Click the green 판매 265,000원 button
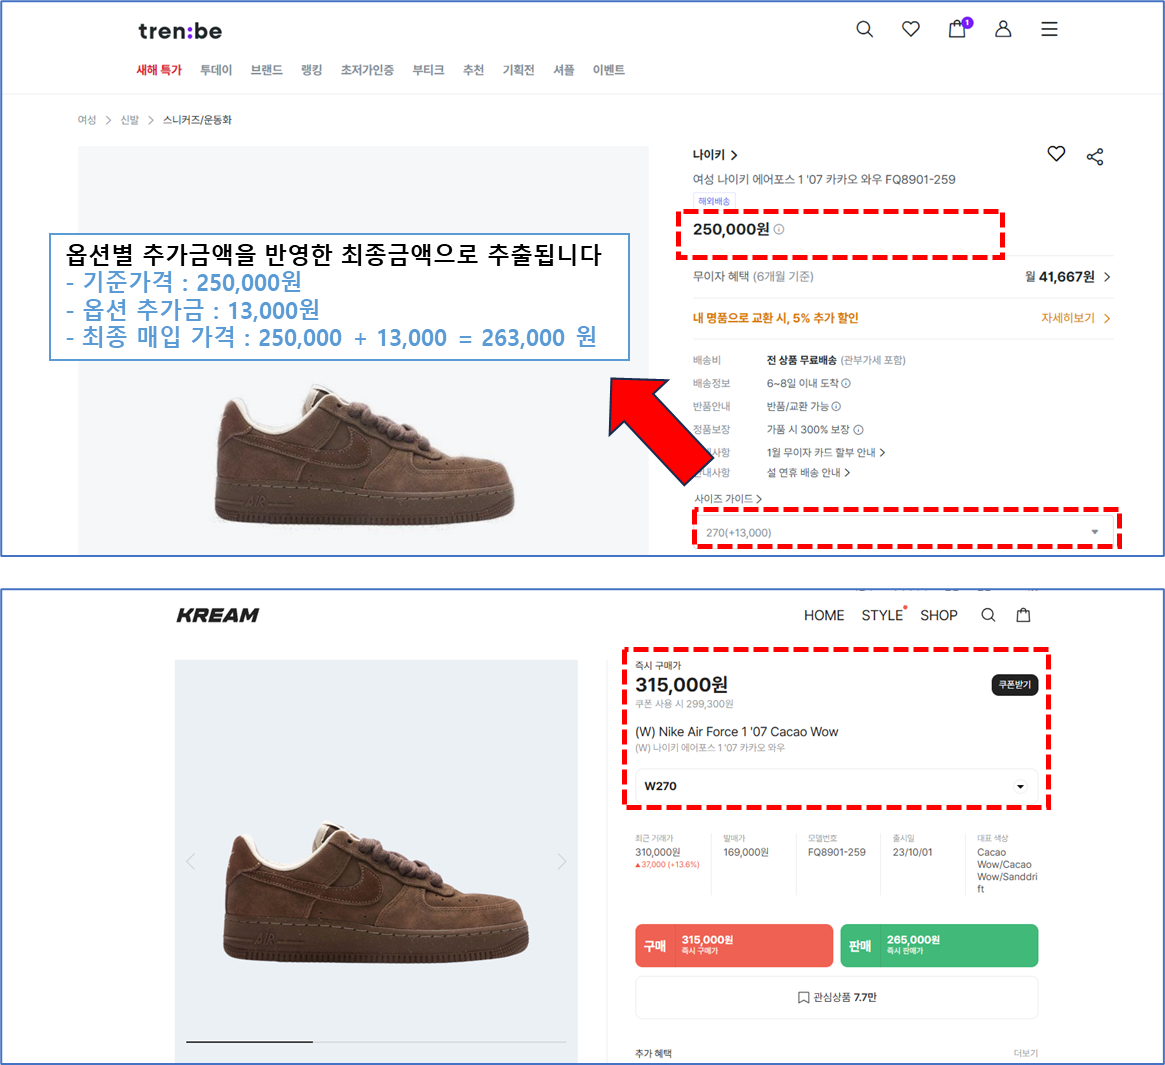Screen dimensions: 1165x1065 click(939, 945)
